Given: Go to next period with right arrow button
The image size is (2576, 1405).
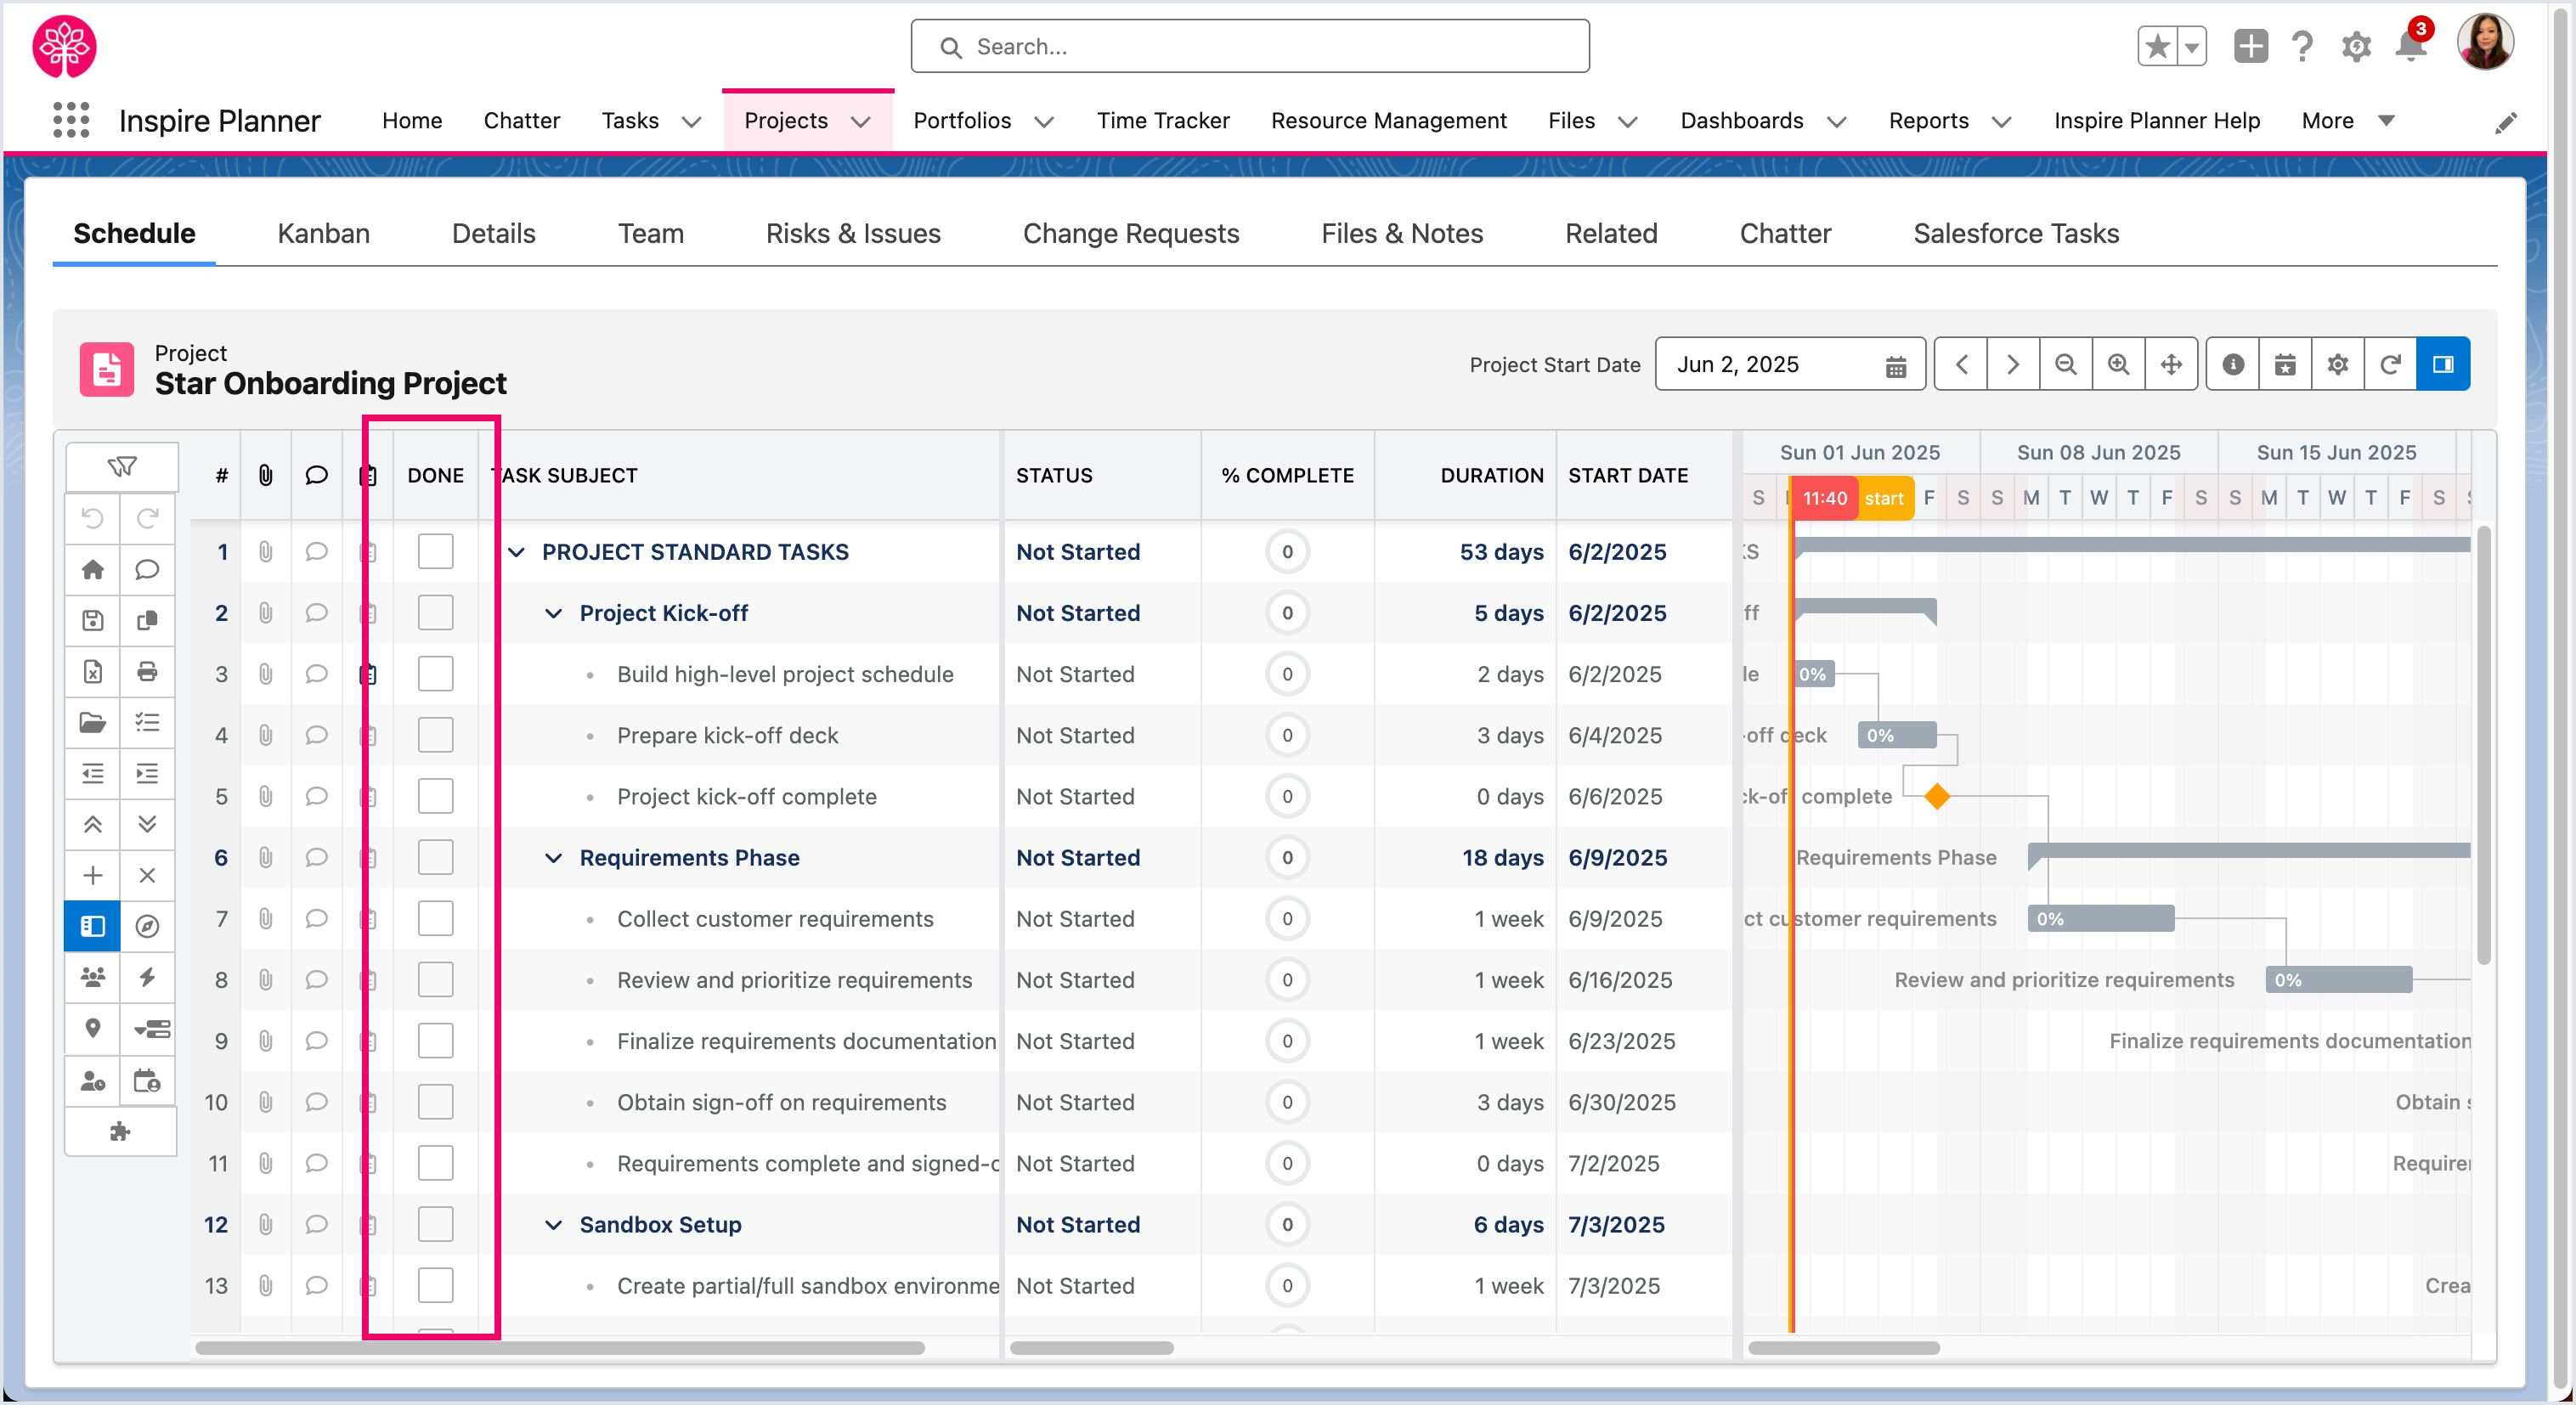Looking at the screenshot, I should (x=2013, y=364).
